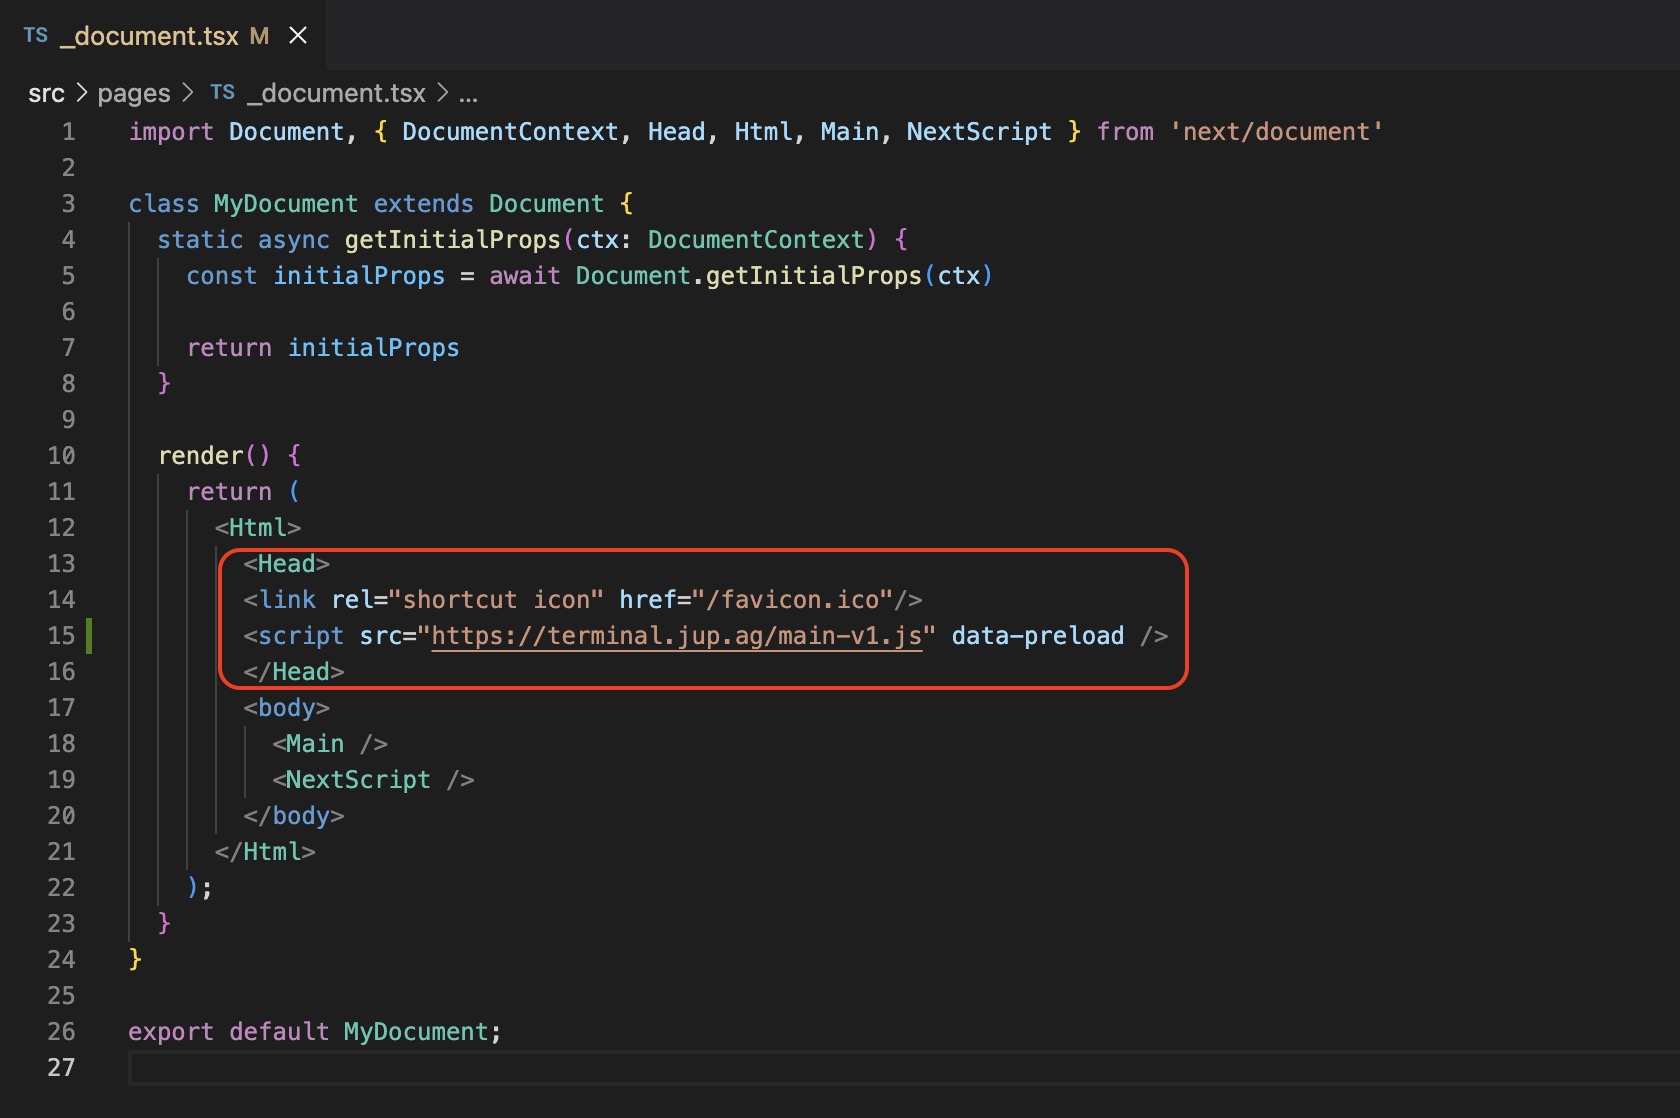Viewport: 1680px width, 1118px height.
Task: Place cursor on empty line 27
Action: pos(600,1068)
